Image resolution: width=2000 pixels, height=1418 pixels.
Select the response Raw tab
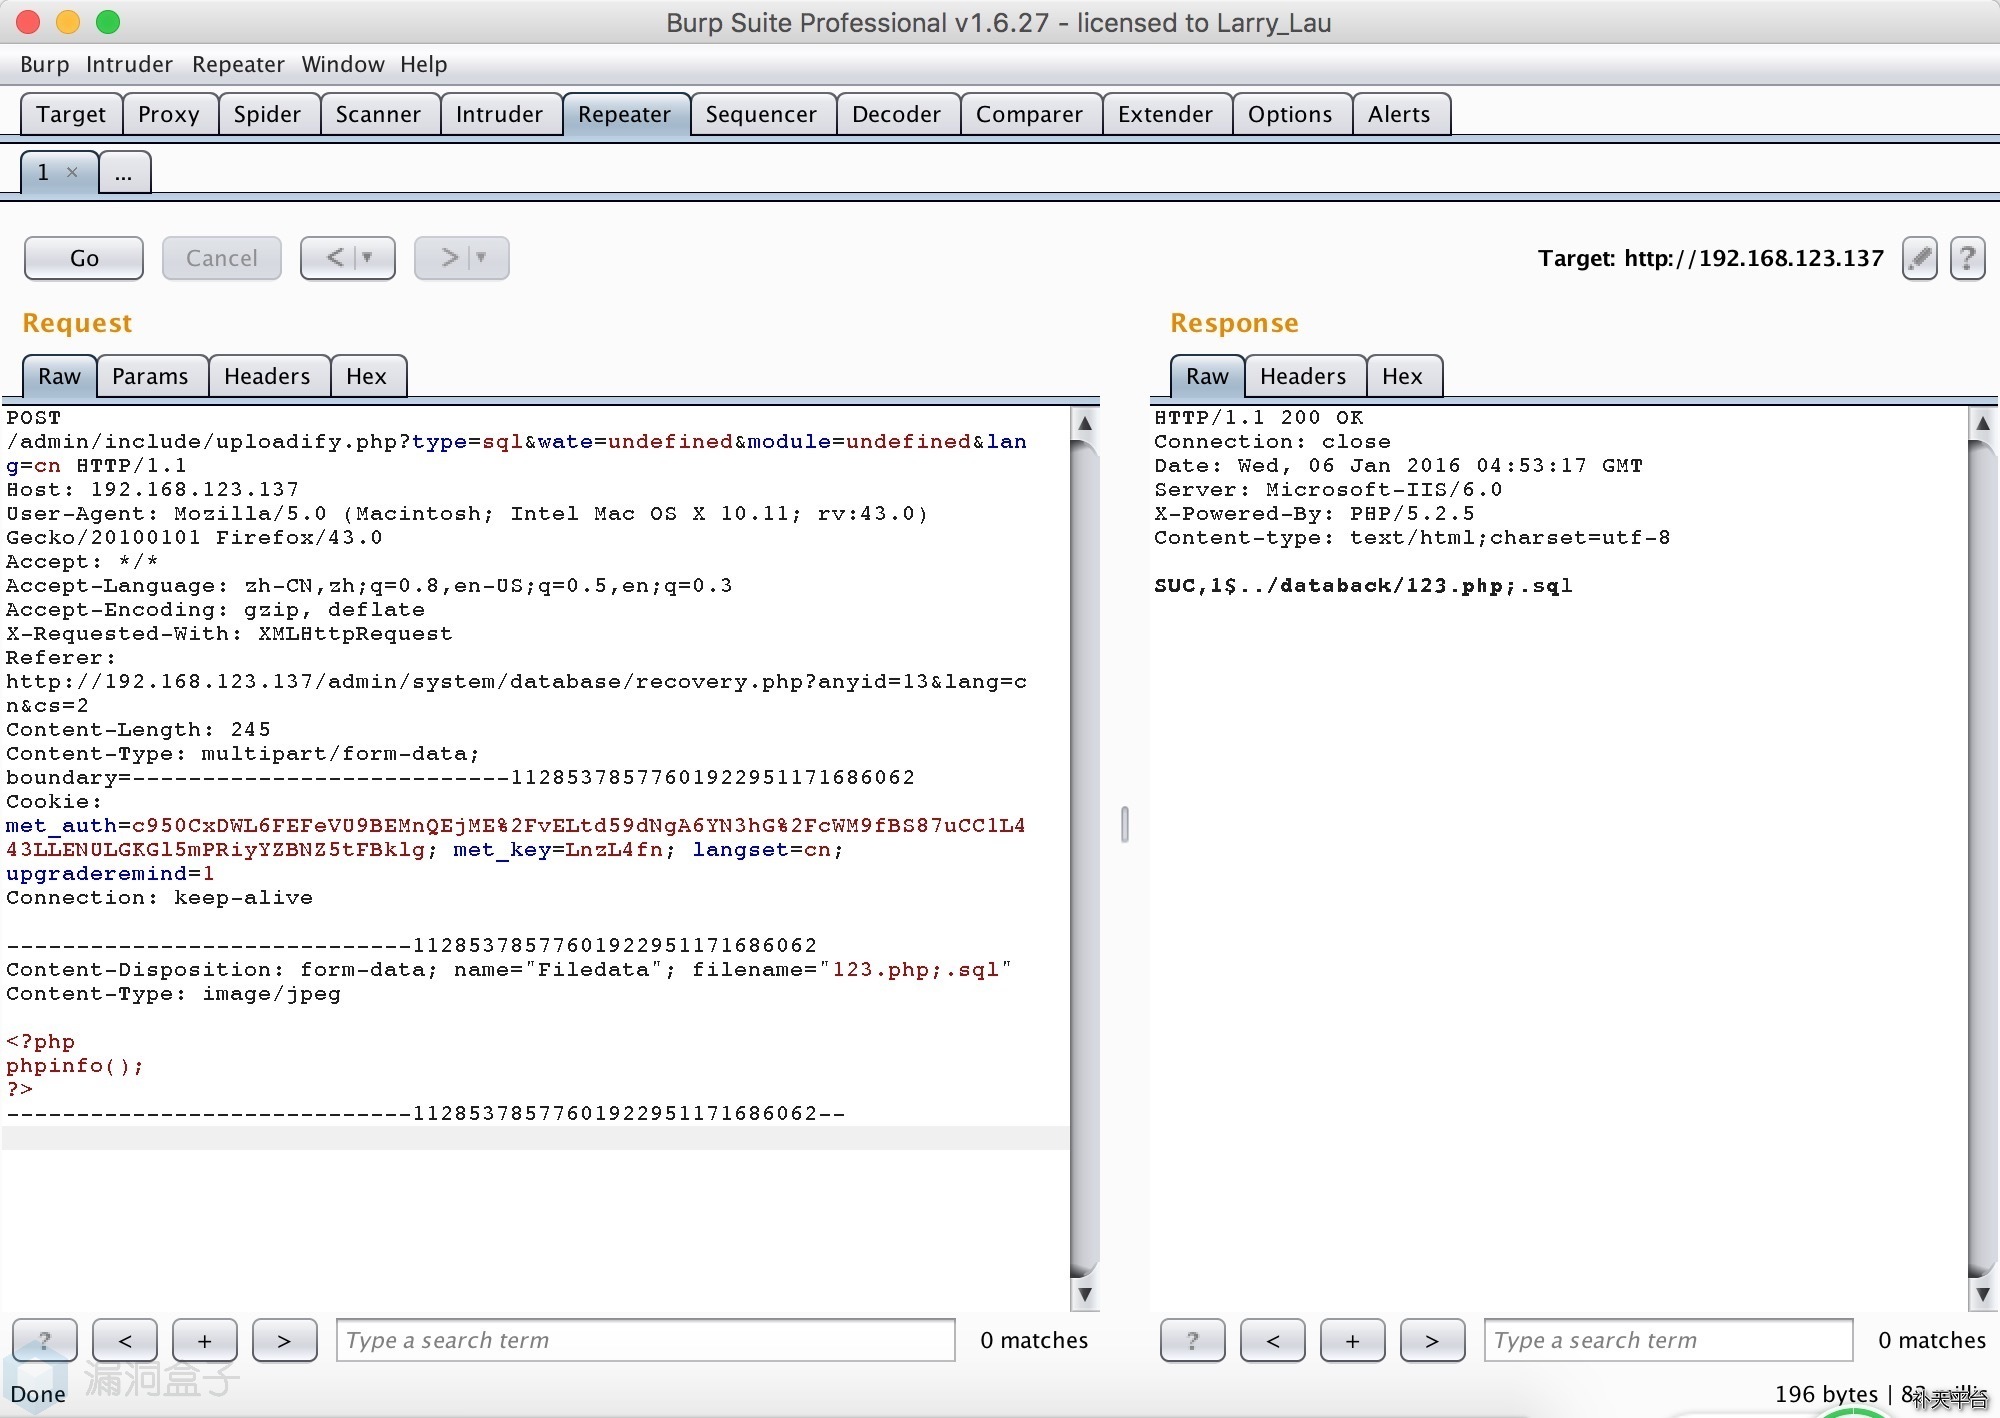point(1208,376)
